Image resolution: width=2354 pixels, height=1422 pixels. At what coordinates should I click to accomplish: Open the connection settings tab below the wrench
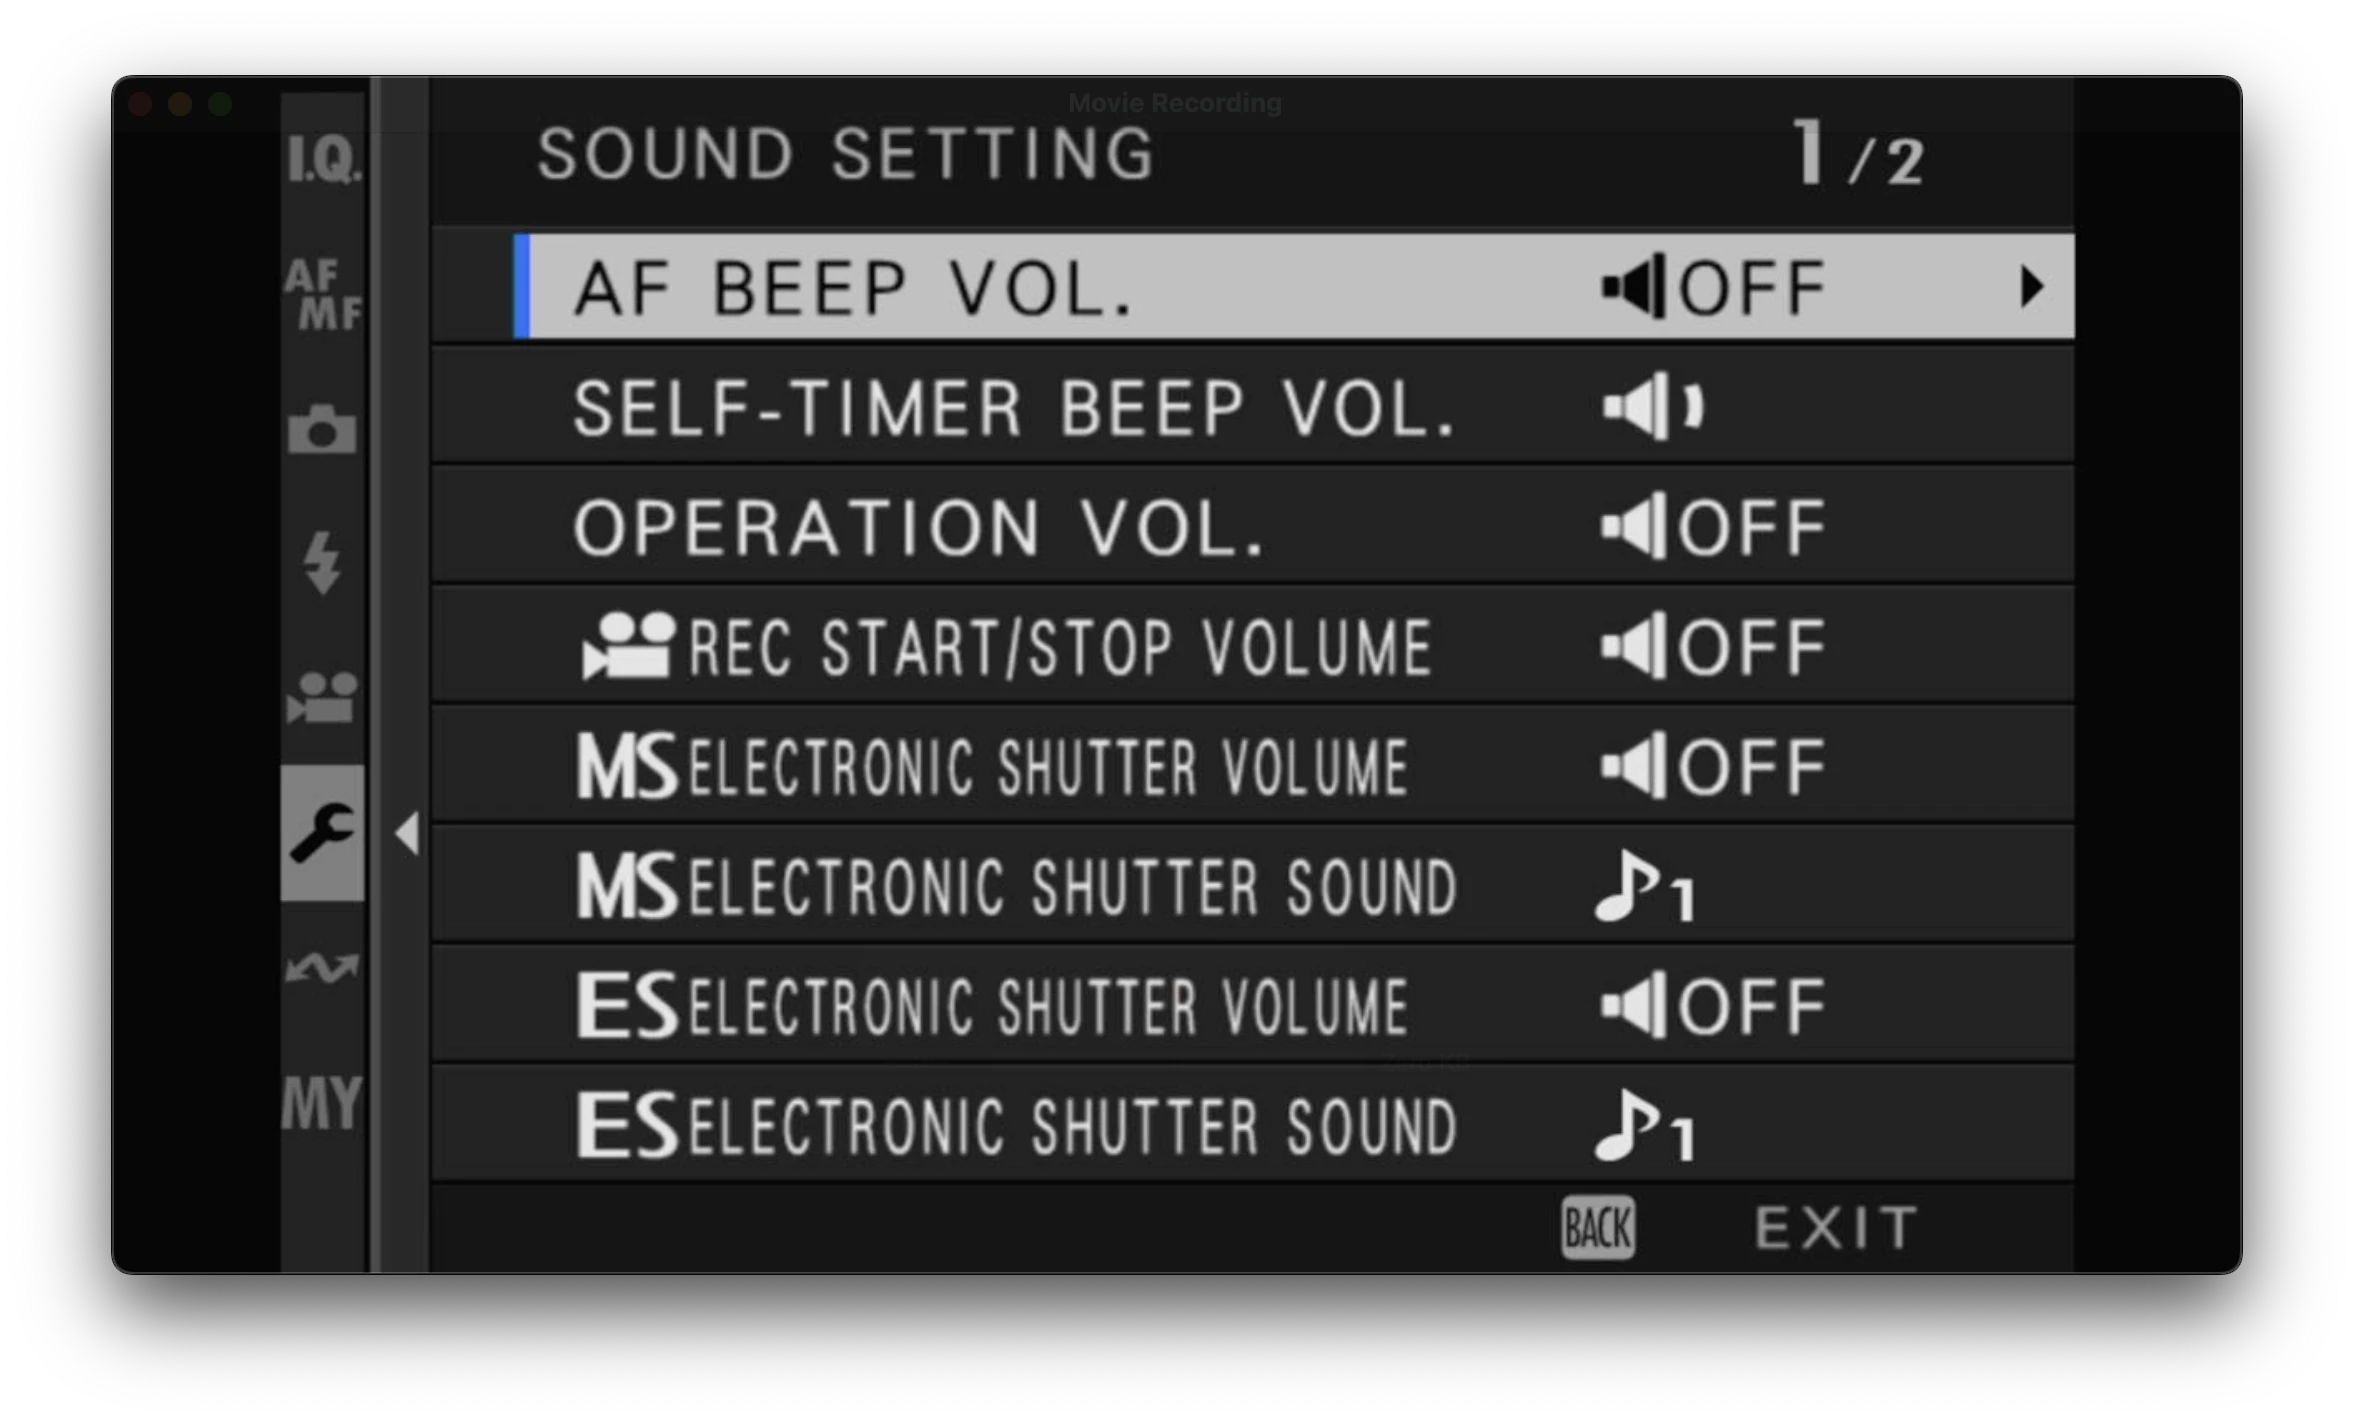click(322, 967)
